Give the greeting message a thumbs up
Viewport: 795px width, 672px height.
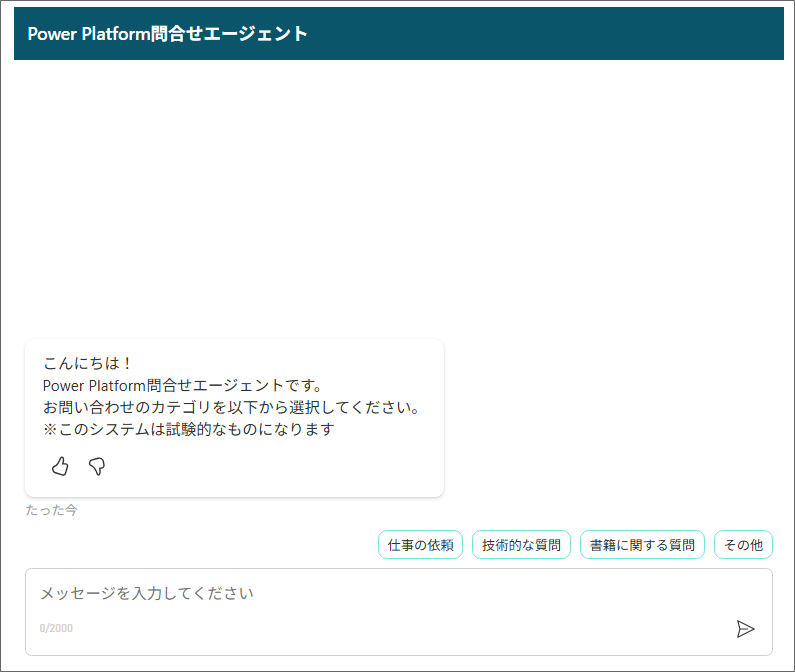coord(60,466)
